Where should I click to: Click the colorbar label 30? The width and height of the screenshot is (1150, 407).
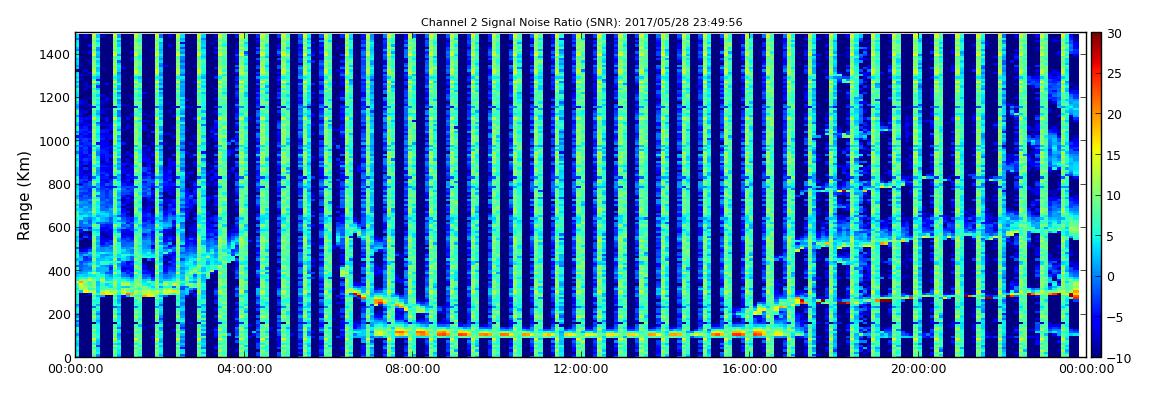pos(1115,34)
